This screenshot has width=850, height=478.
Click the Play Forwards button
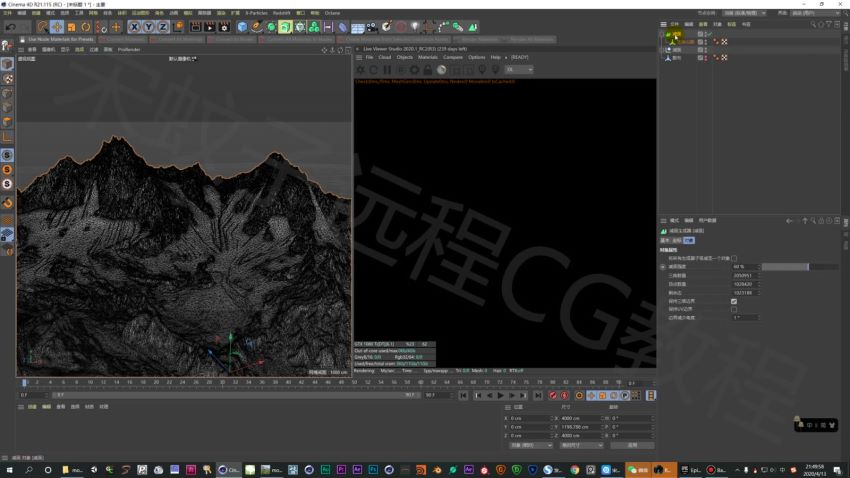pyautogui.click(x=500, y=396)
